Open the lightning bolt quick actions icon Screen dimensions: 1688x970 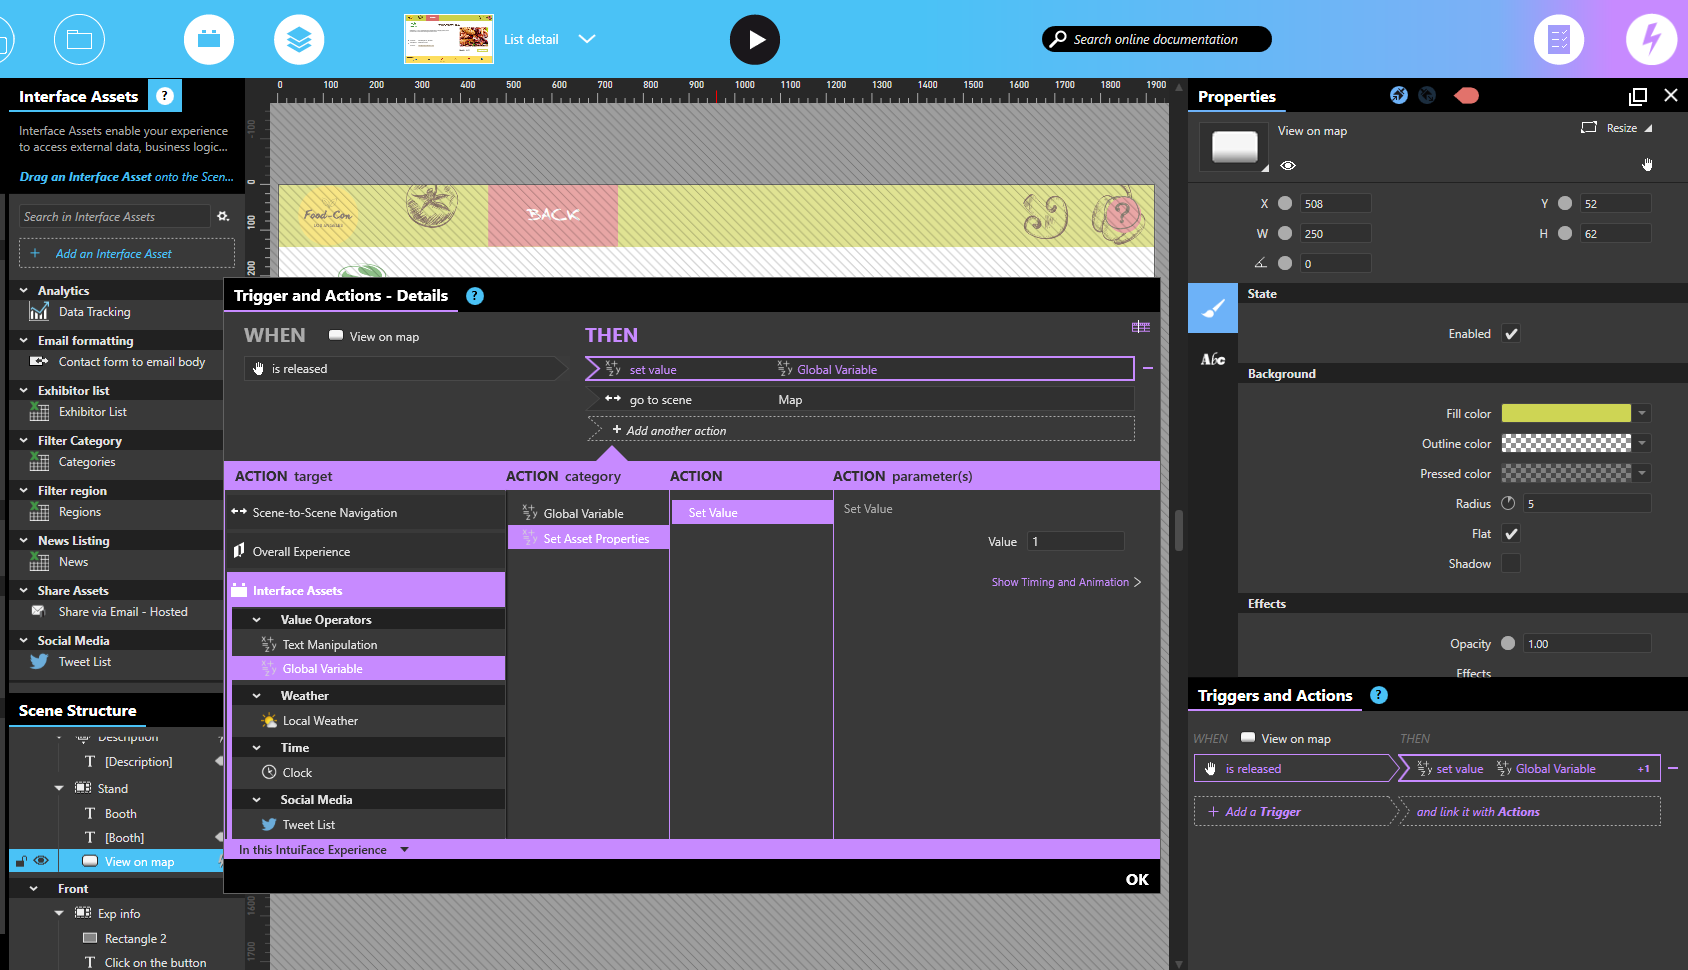[1651, 40]
